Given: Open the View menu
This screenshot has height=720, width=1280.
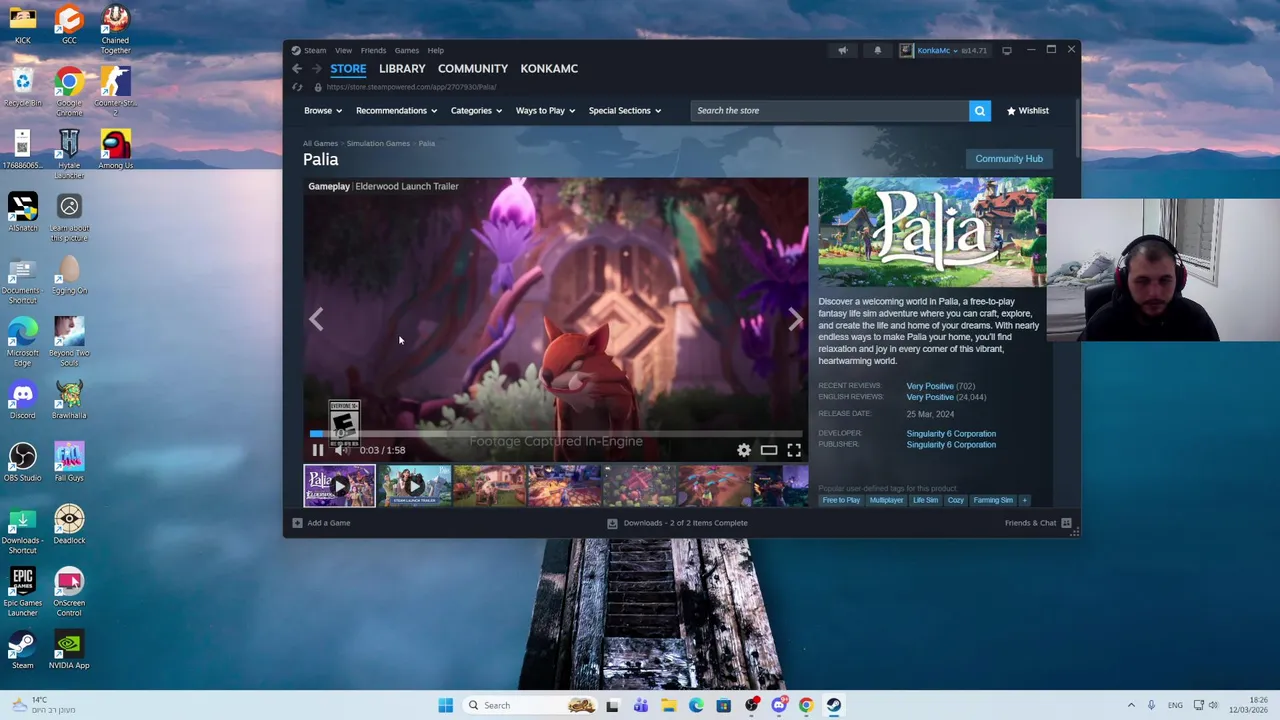Looking at the screenshot, I should (343, 50).
